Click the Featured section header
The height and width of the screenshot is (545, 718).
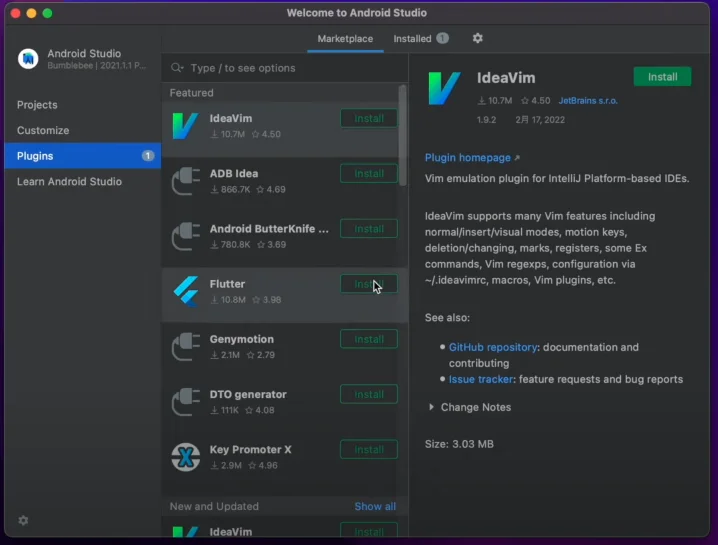191,93
